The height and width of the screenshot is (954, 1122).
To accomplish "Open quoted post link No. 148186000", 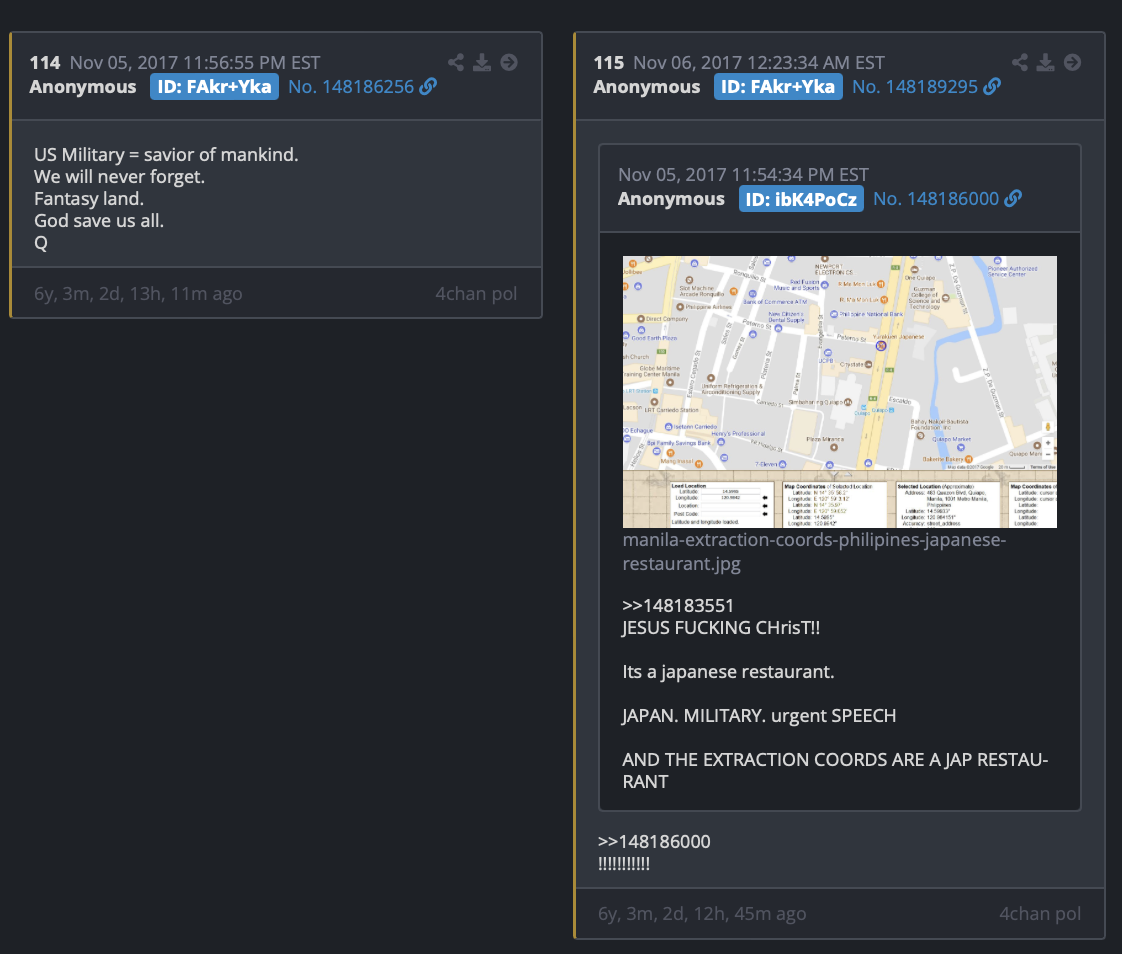I will point(935,199).
